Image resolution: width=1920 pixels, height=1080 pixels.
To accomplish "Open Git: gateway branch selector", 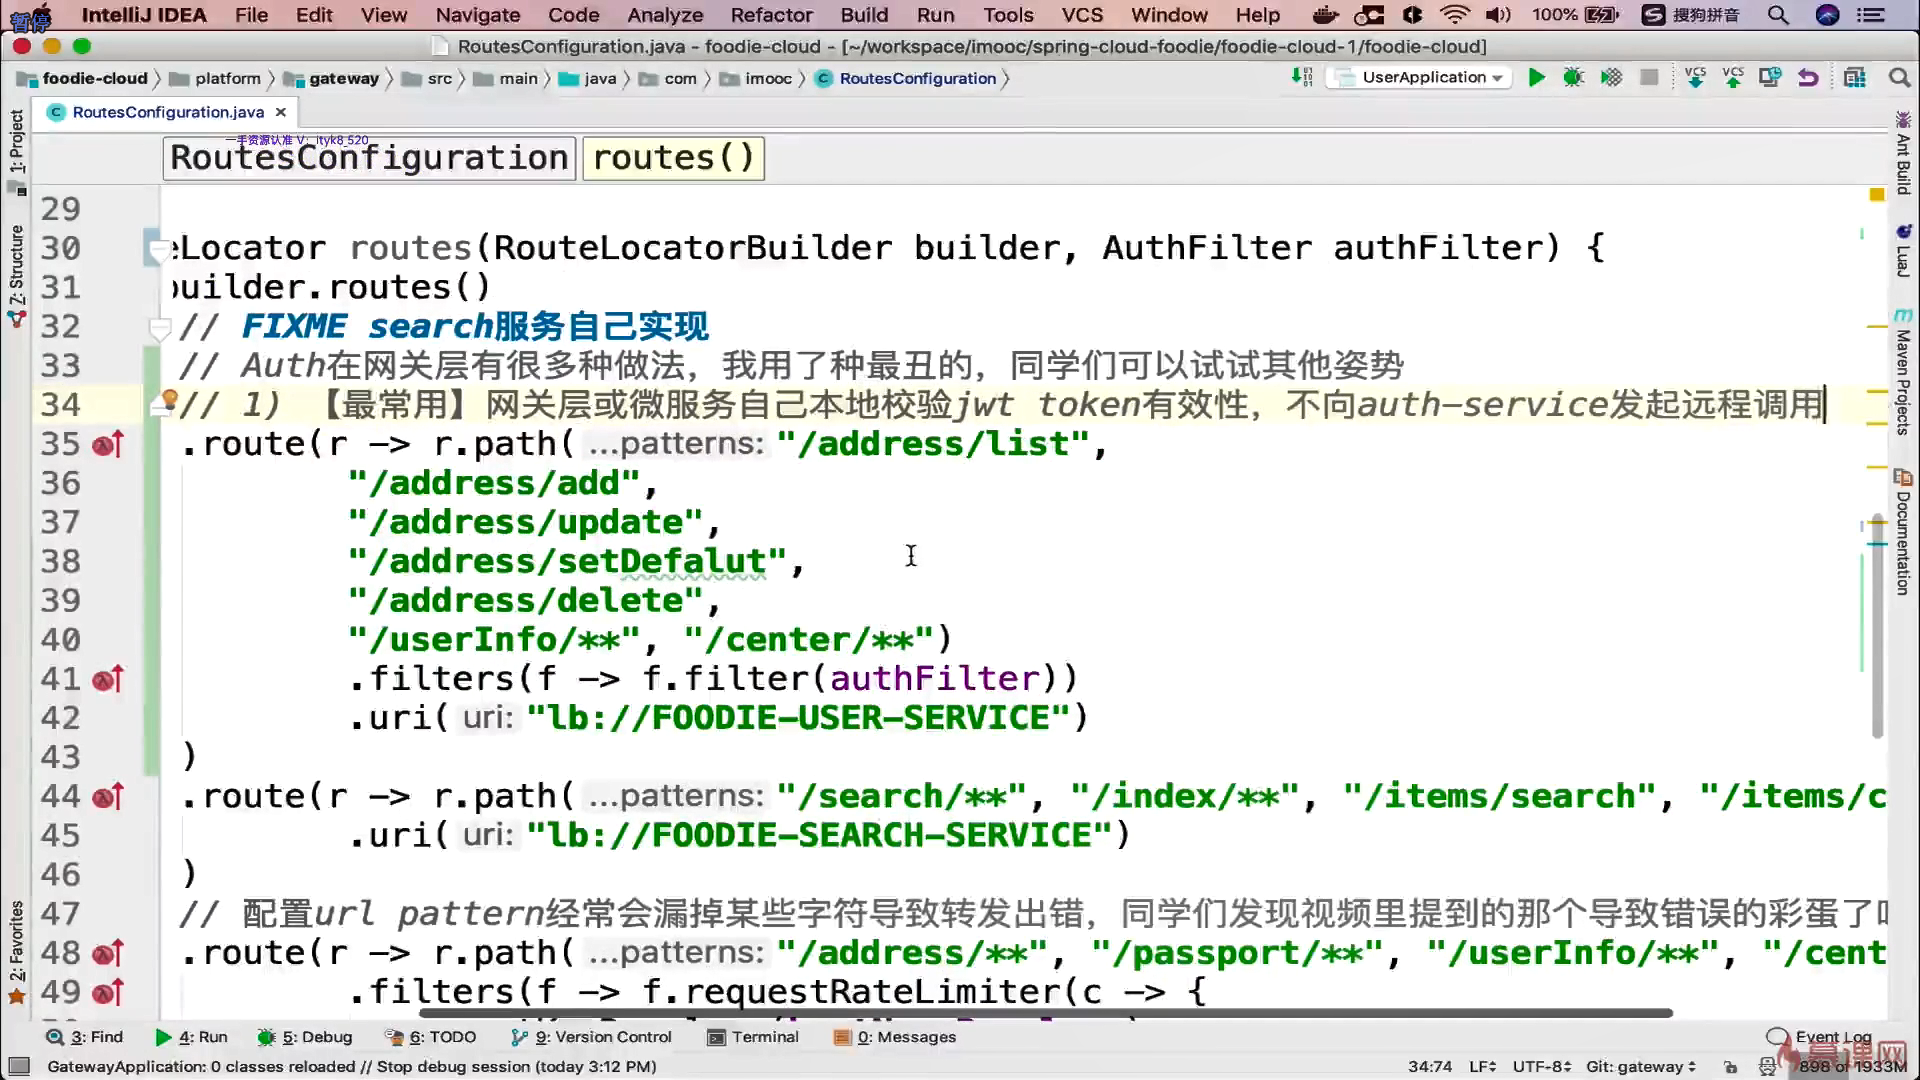I will click(x=1640, y=1067).
